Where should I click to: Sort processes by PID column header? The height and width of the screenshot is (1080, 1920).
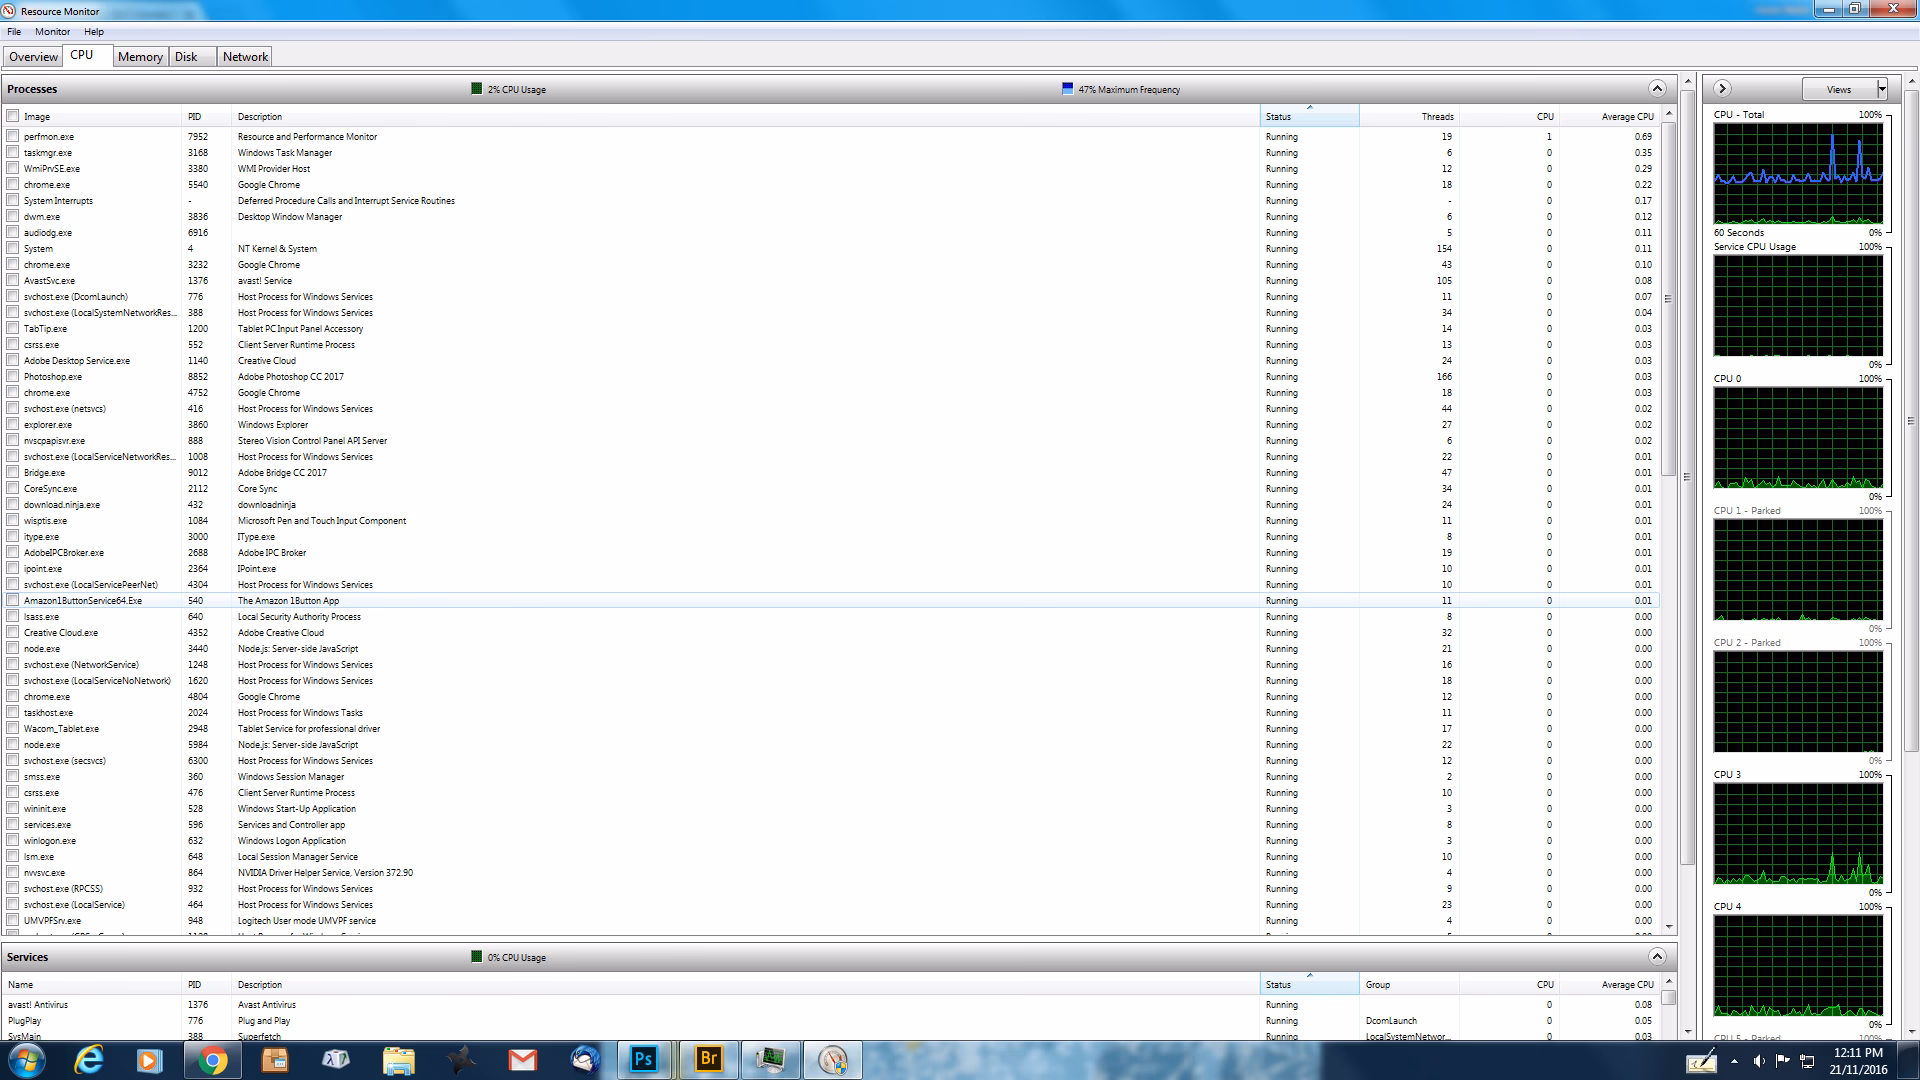click(x=207, y=116)
